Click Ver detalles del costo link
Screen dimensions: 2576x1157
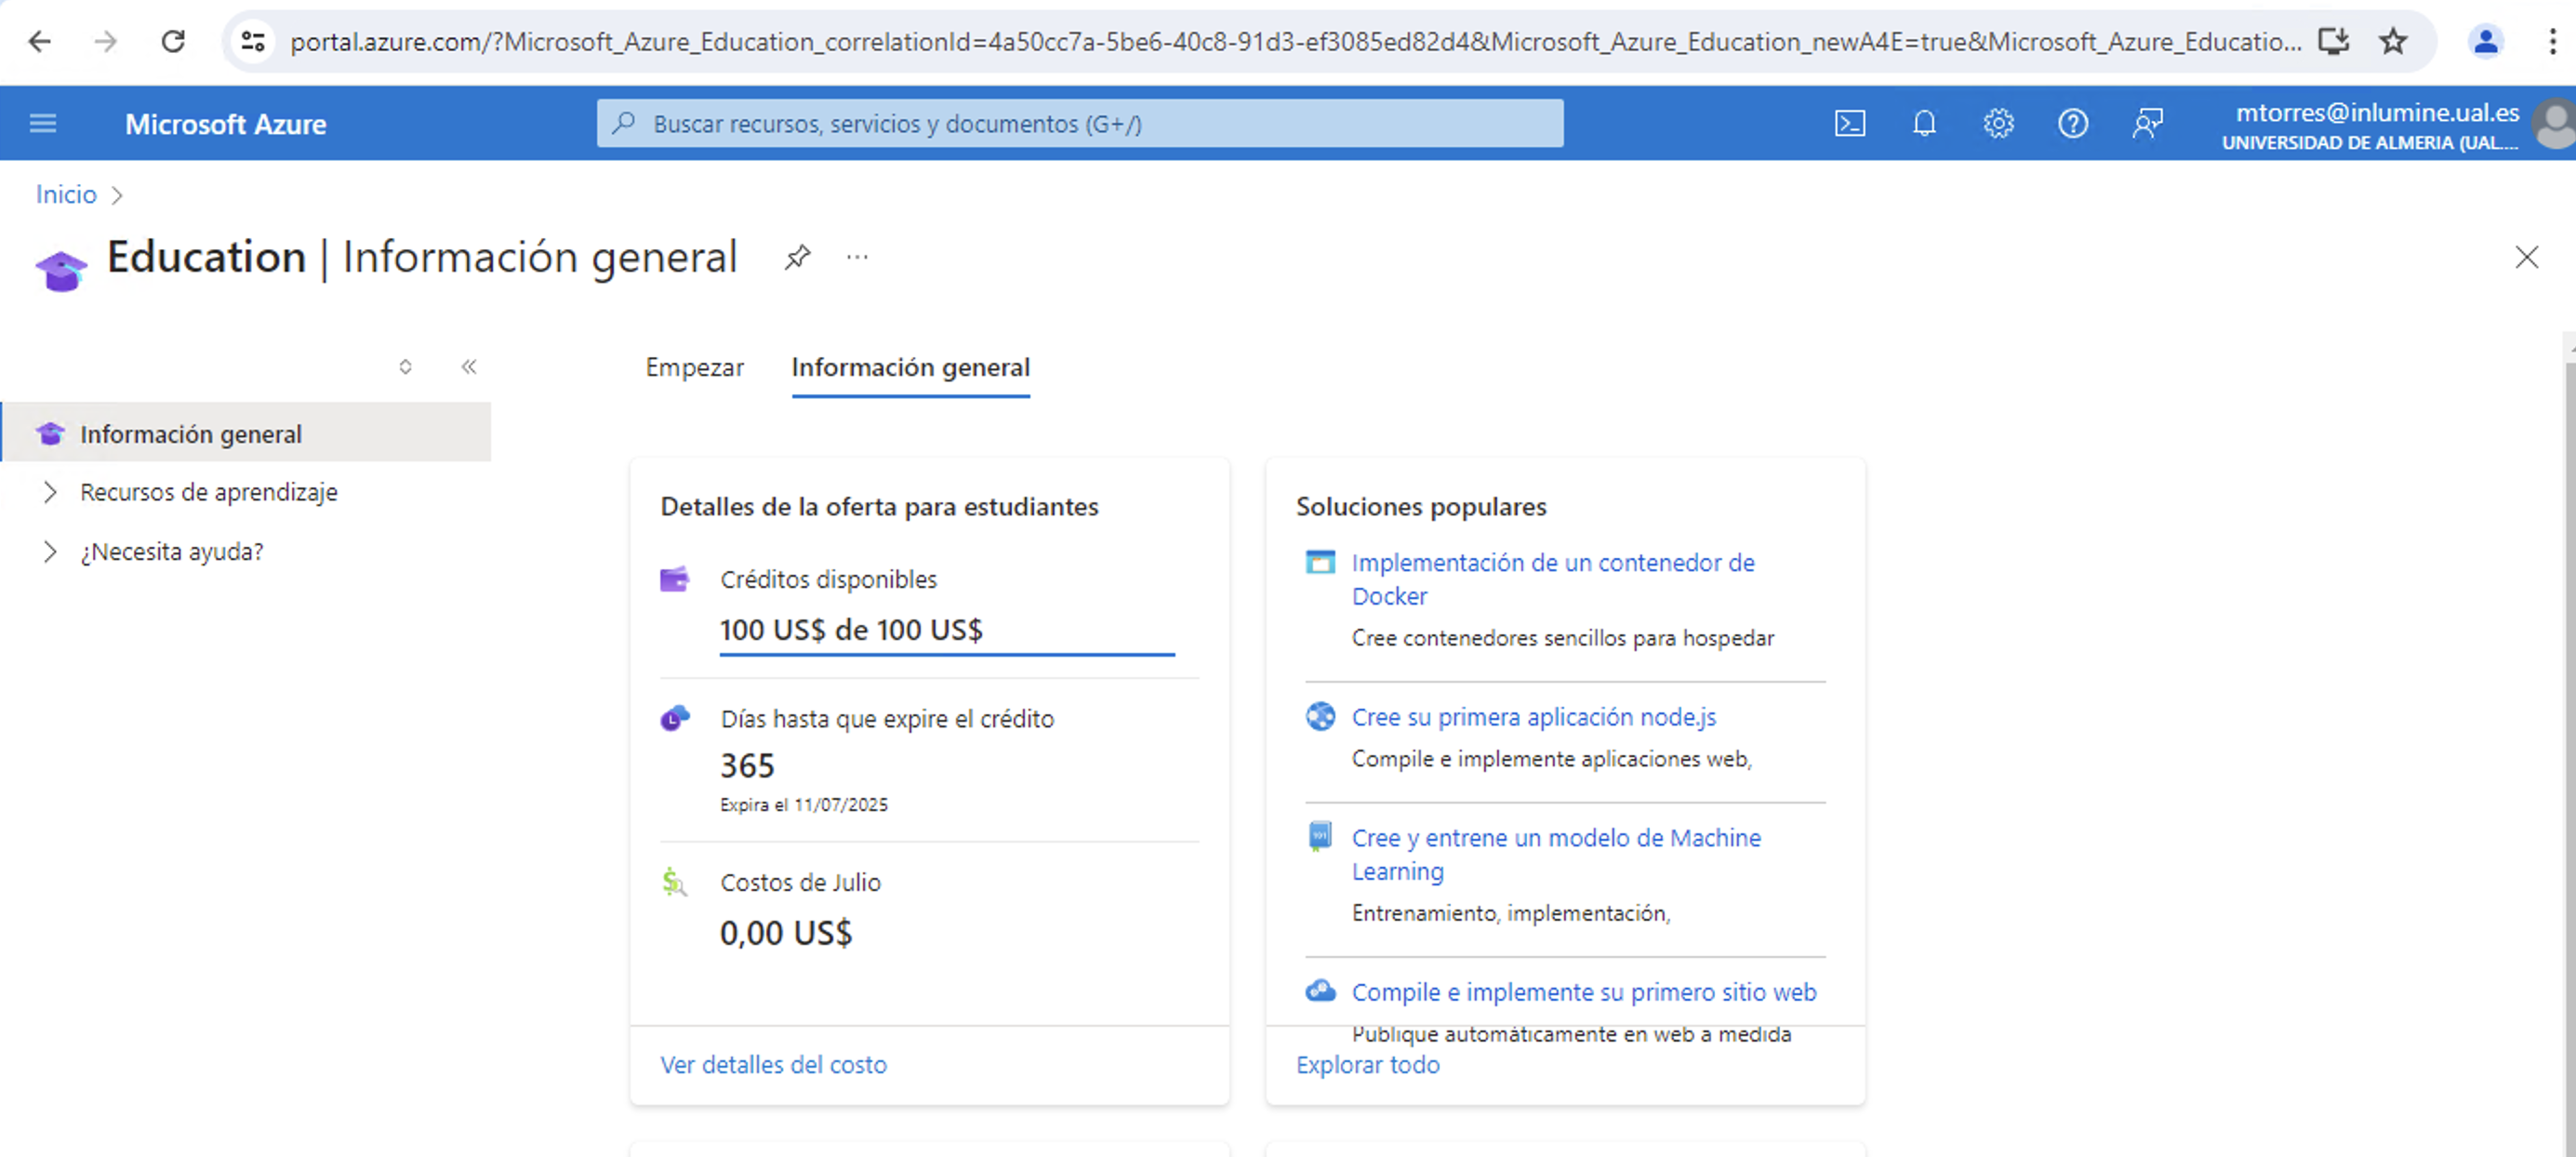point(772,1065)
